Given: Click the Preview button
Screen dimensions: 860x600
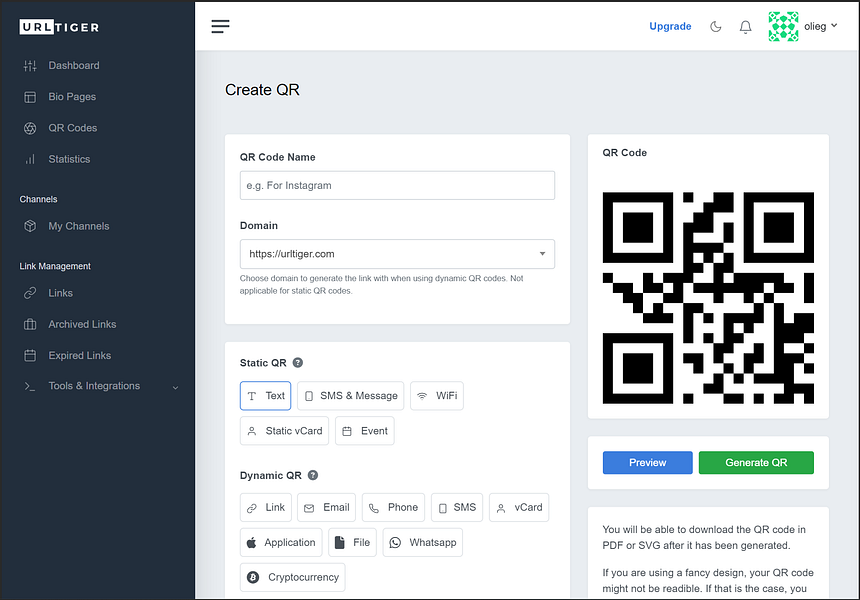Looking at the screenshot, I should 648,462.
